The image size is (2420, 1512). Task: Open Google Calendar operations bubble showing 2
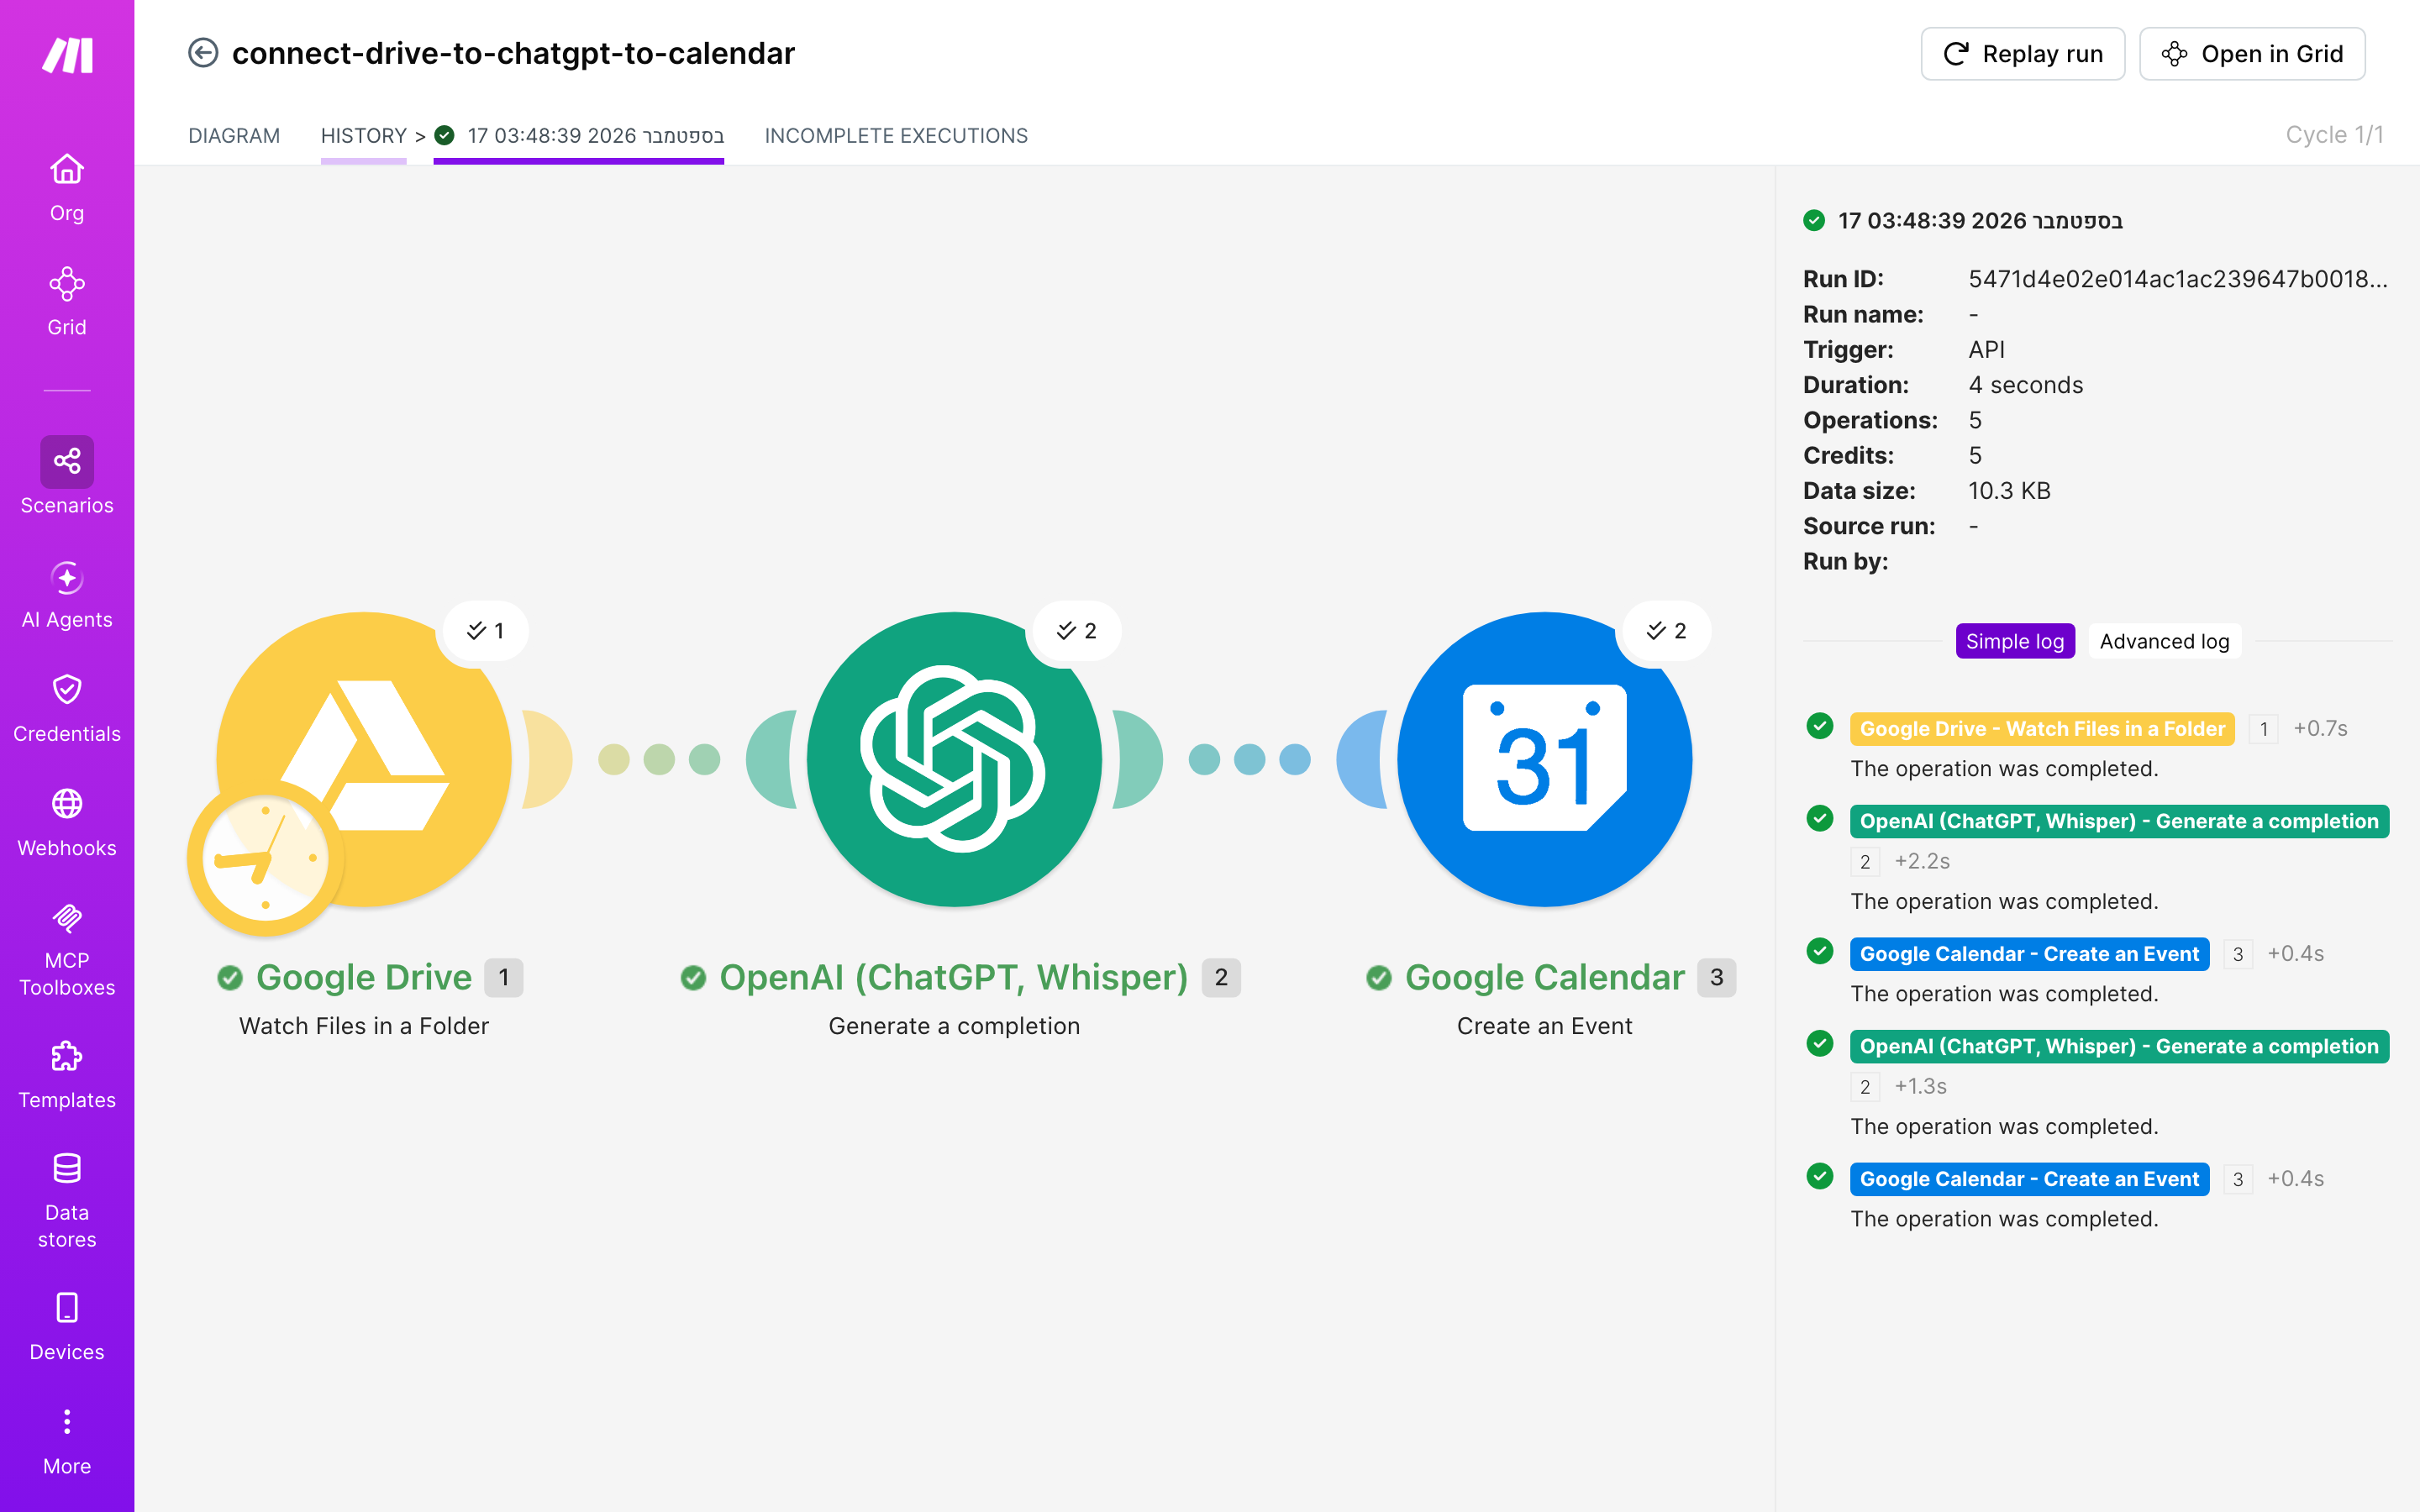pyautogui.click(x=1667, y=630)
